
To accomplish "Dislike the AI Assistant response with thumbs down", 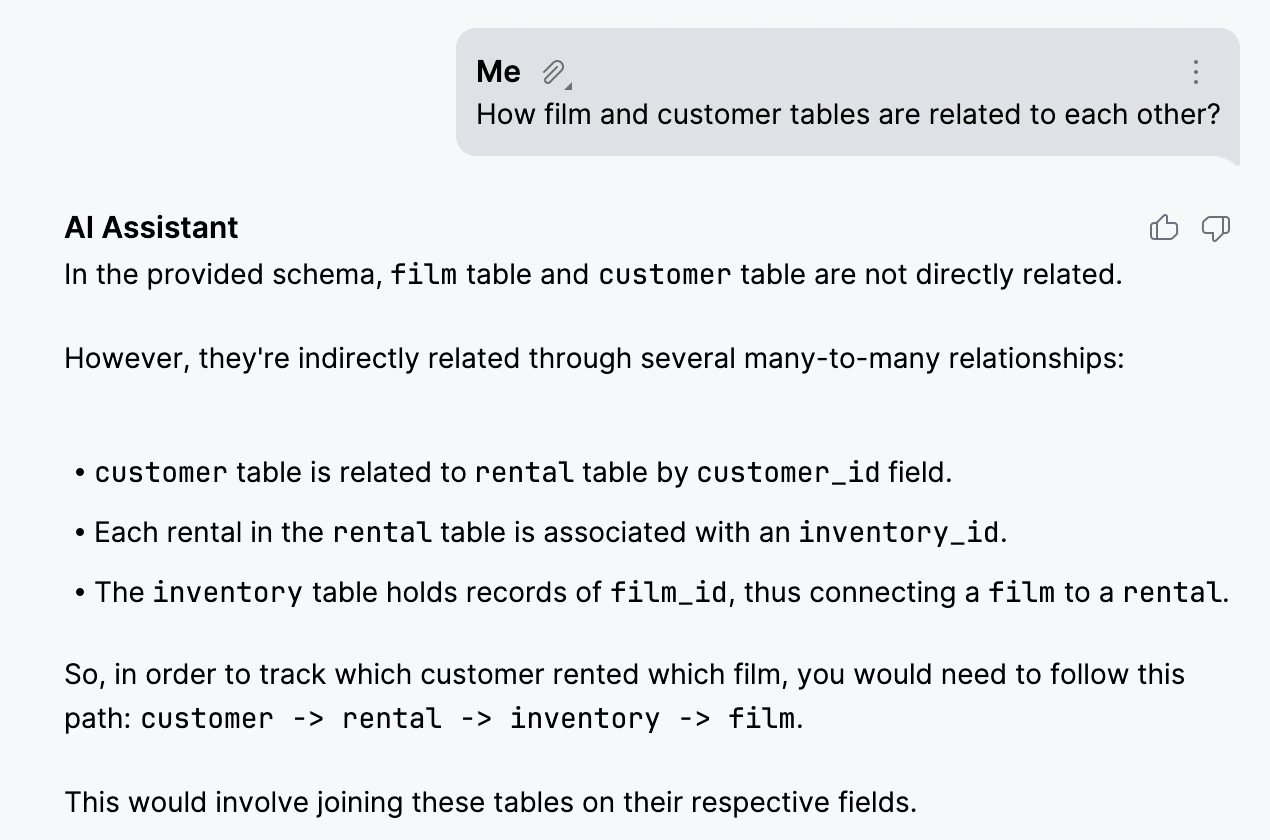I will click(1215, 229).
